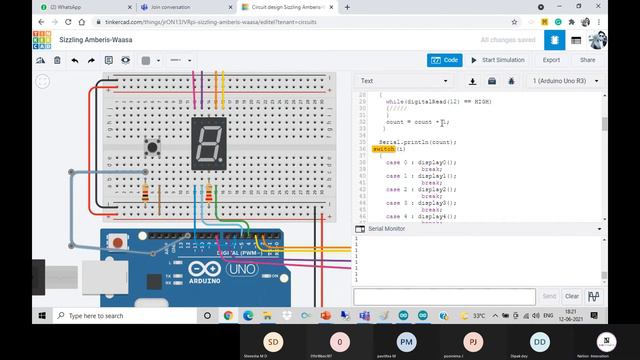Go to browser home page
Viewport: 640px width, 360px height.
pyautogui.click(x=82, y=22)
